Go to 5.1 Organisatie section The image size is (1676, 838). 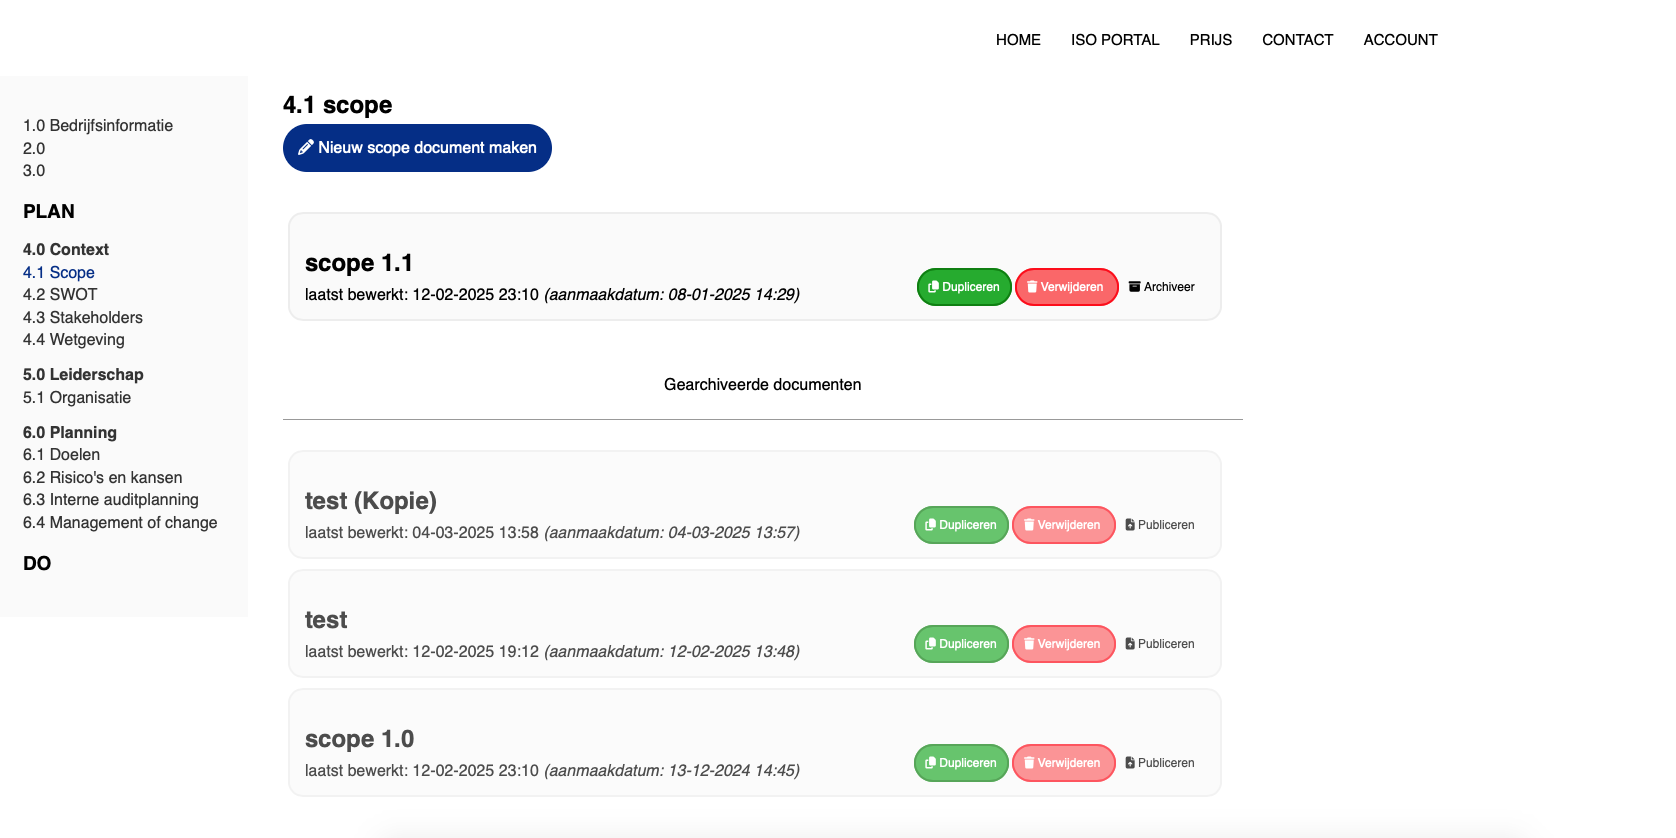(x=77, y=398)
